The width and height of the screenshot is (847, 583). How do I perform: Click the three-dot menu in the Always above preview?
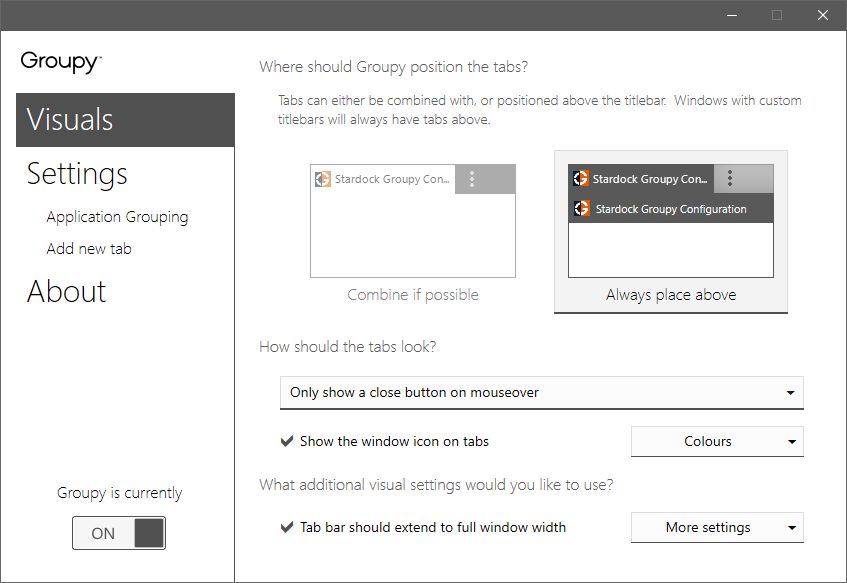tap(730, 178)
